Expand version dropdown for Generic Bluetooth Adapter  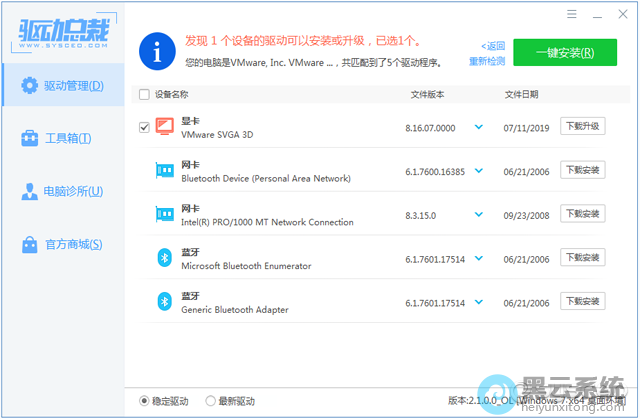pyautogui.click(x=478, y=301)
